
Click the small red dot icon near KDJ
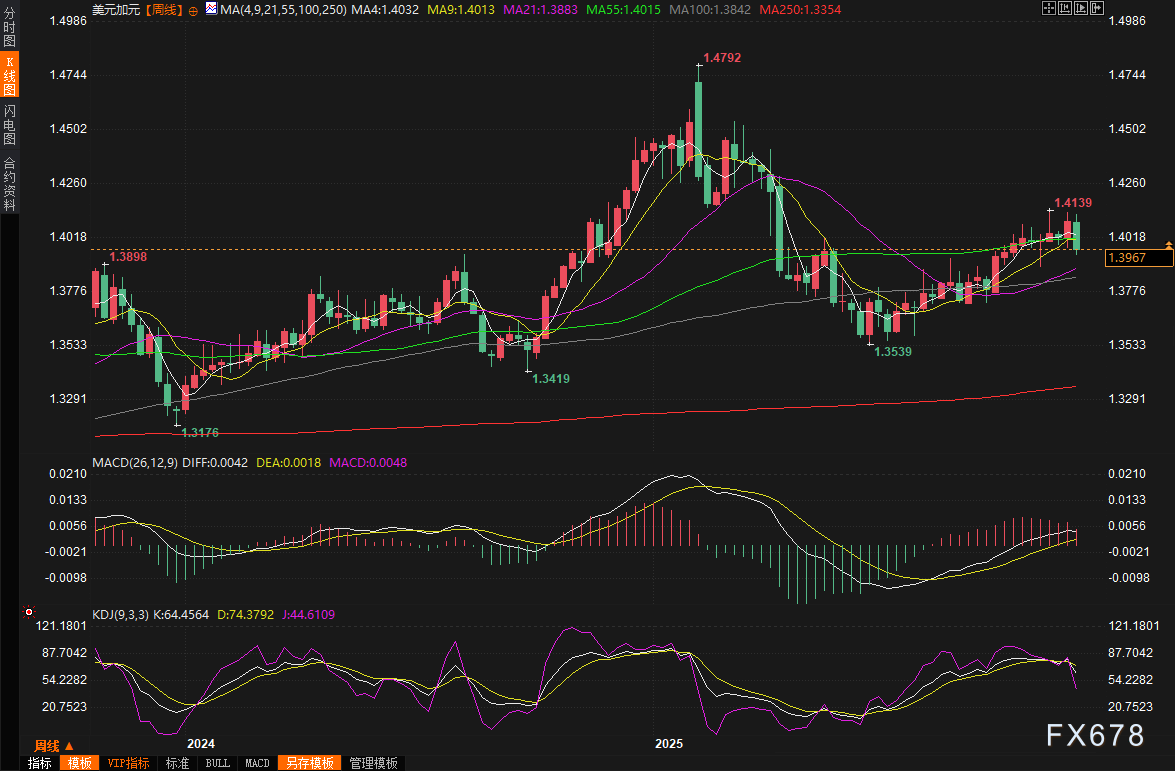[x=29, y=612]
